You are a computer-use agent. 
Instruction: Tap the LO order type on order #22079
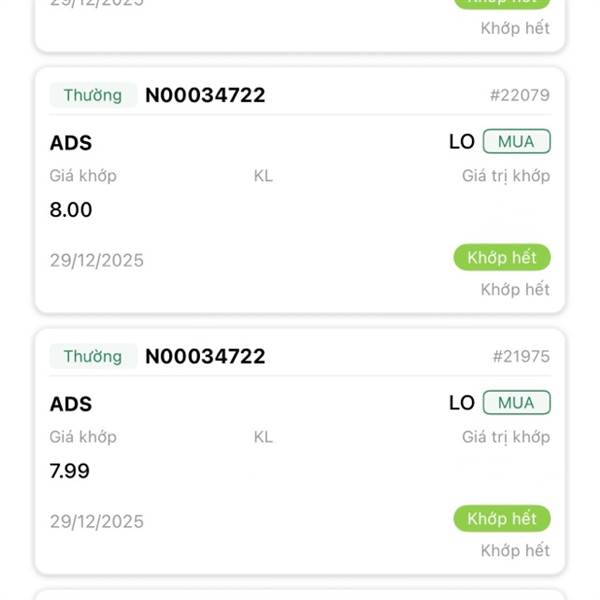point(461,142)
